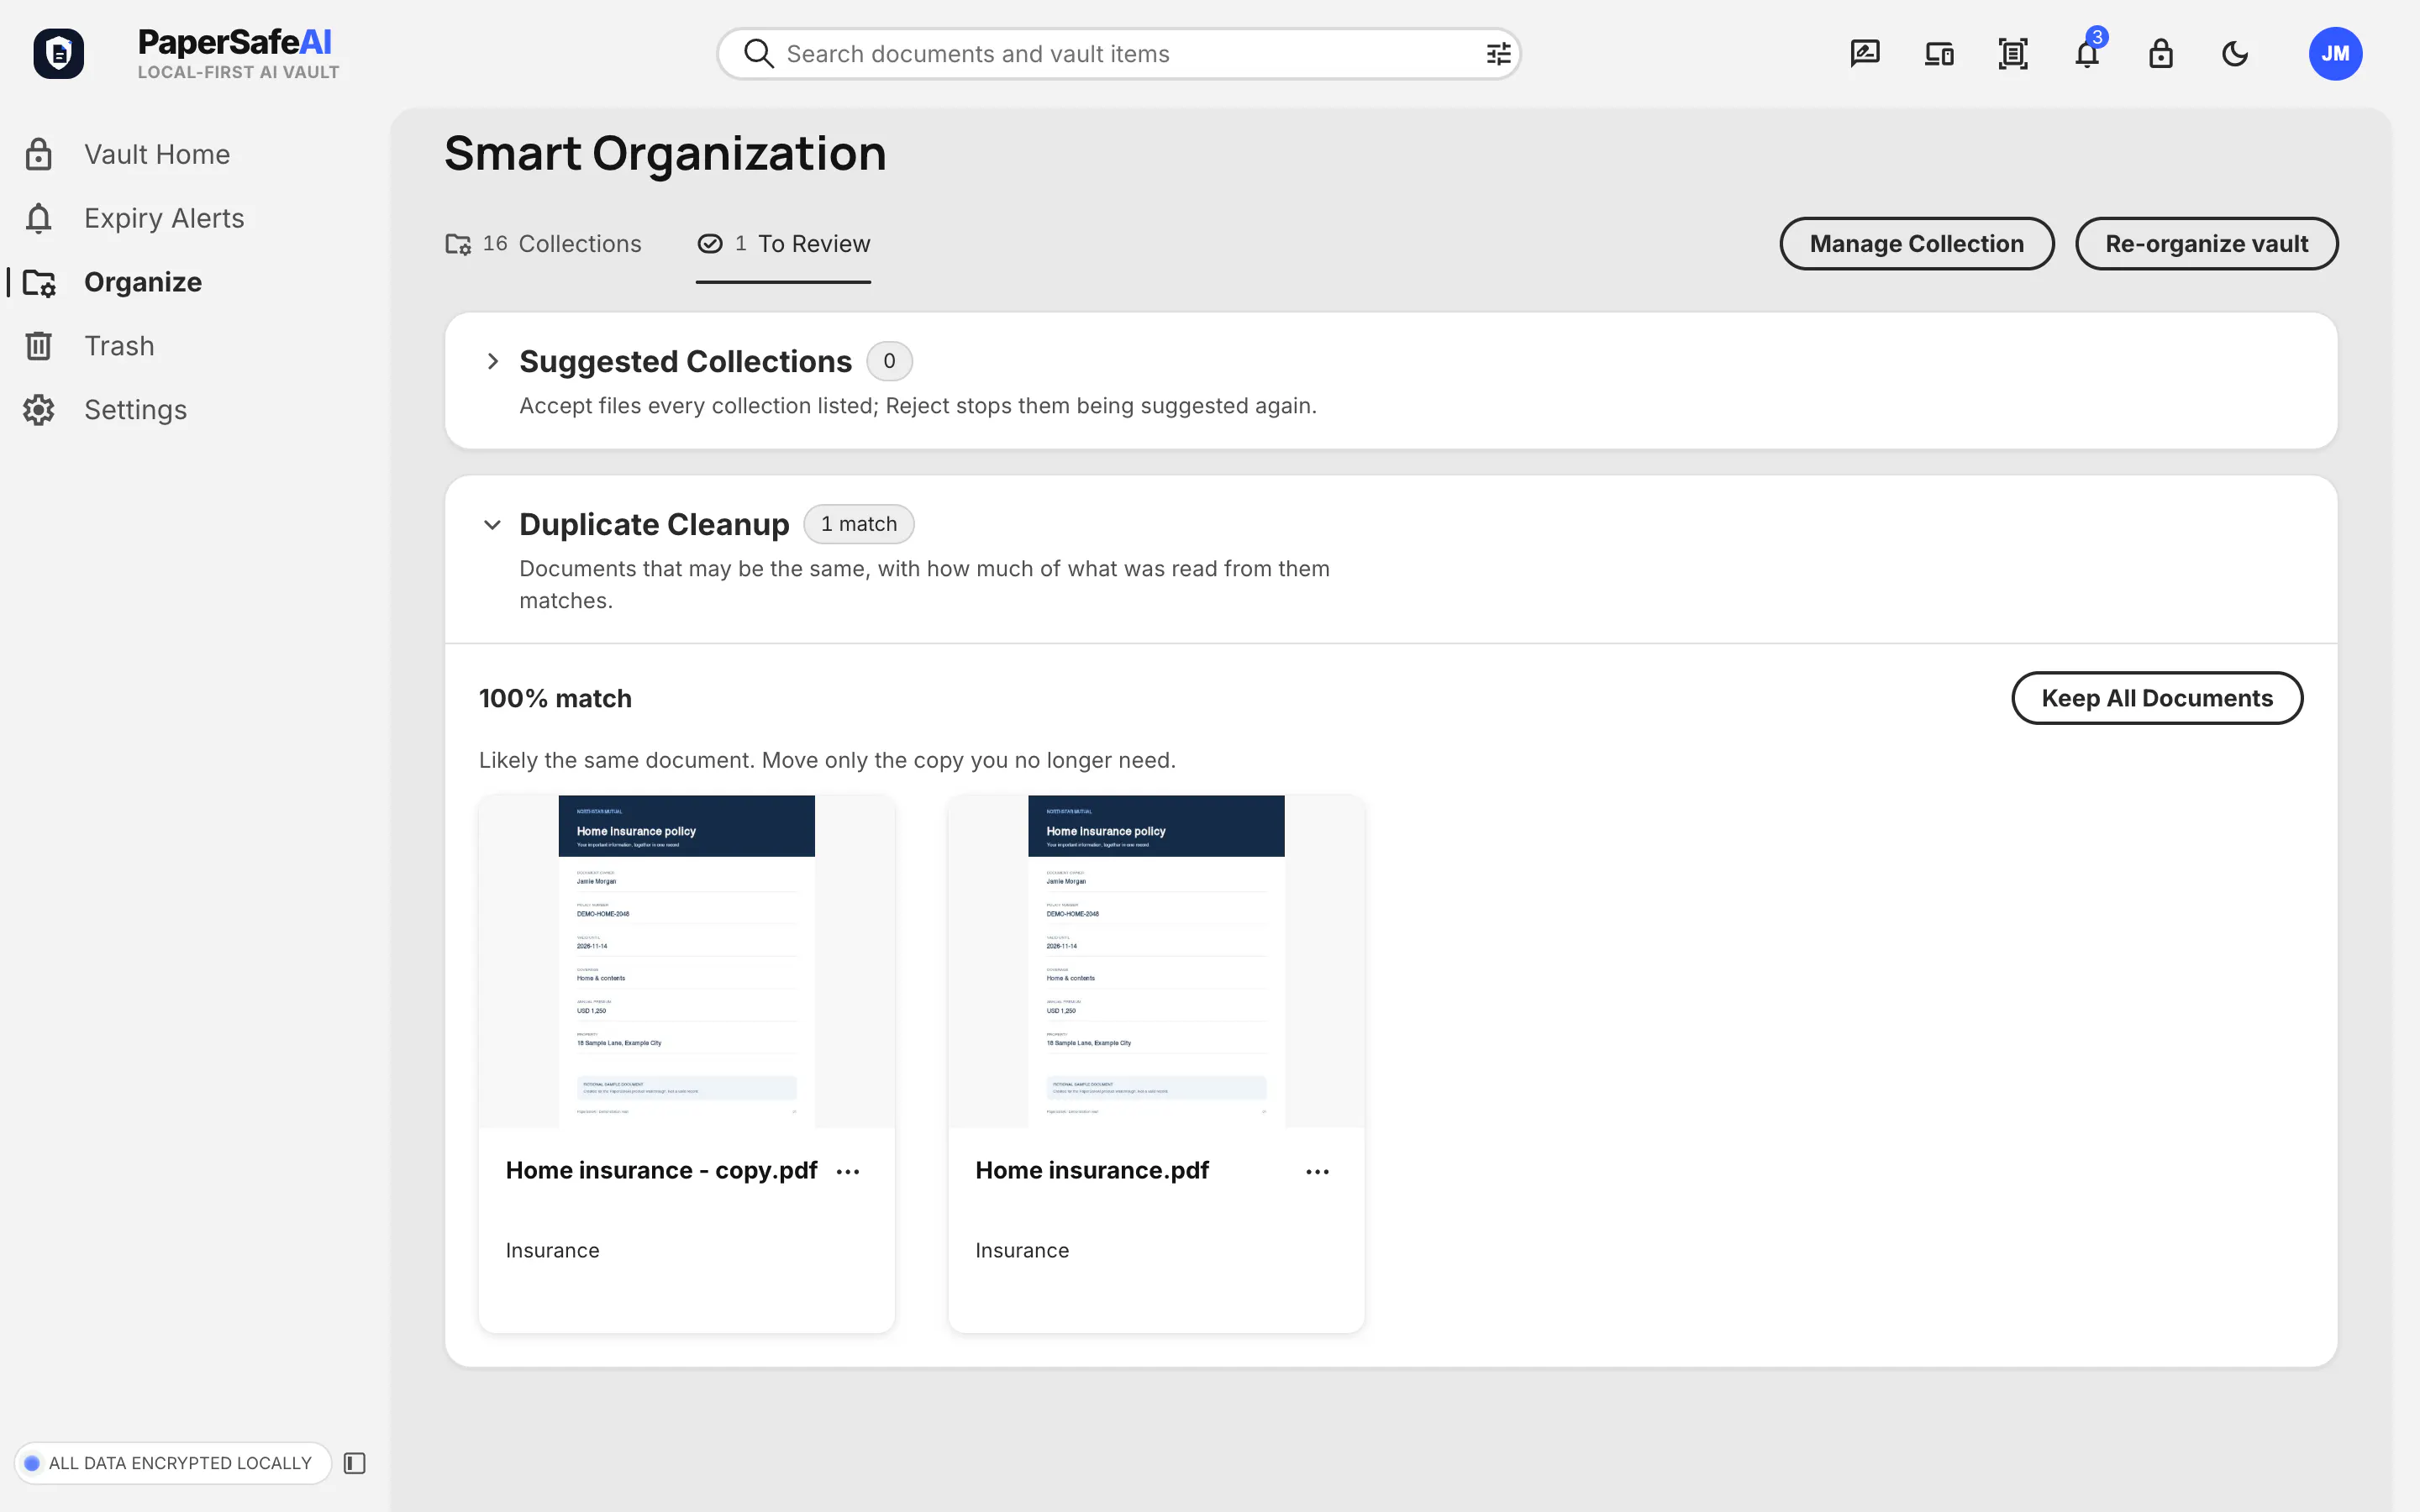Screen dimensions: 2420x1512
Task: Click the 1 match badge
Action: 859,524
